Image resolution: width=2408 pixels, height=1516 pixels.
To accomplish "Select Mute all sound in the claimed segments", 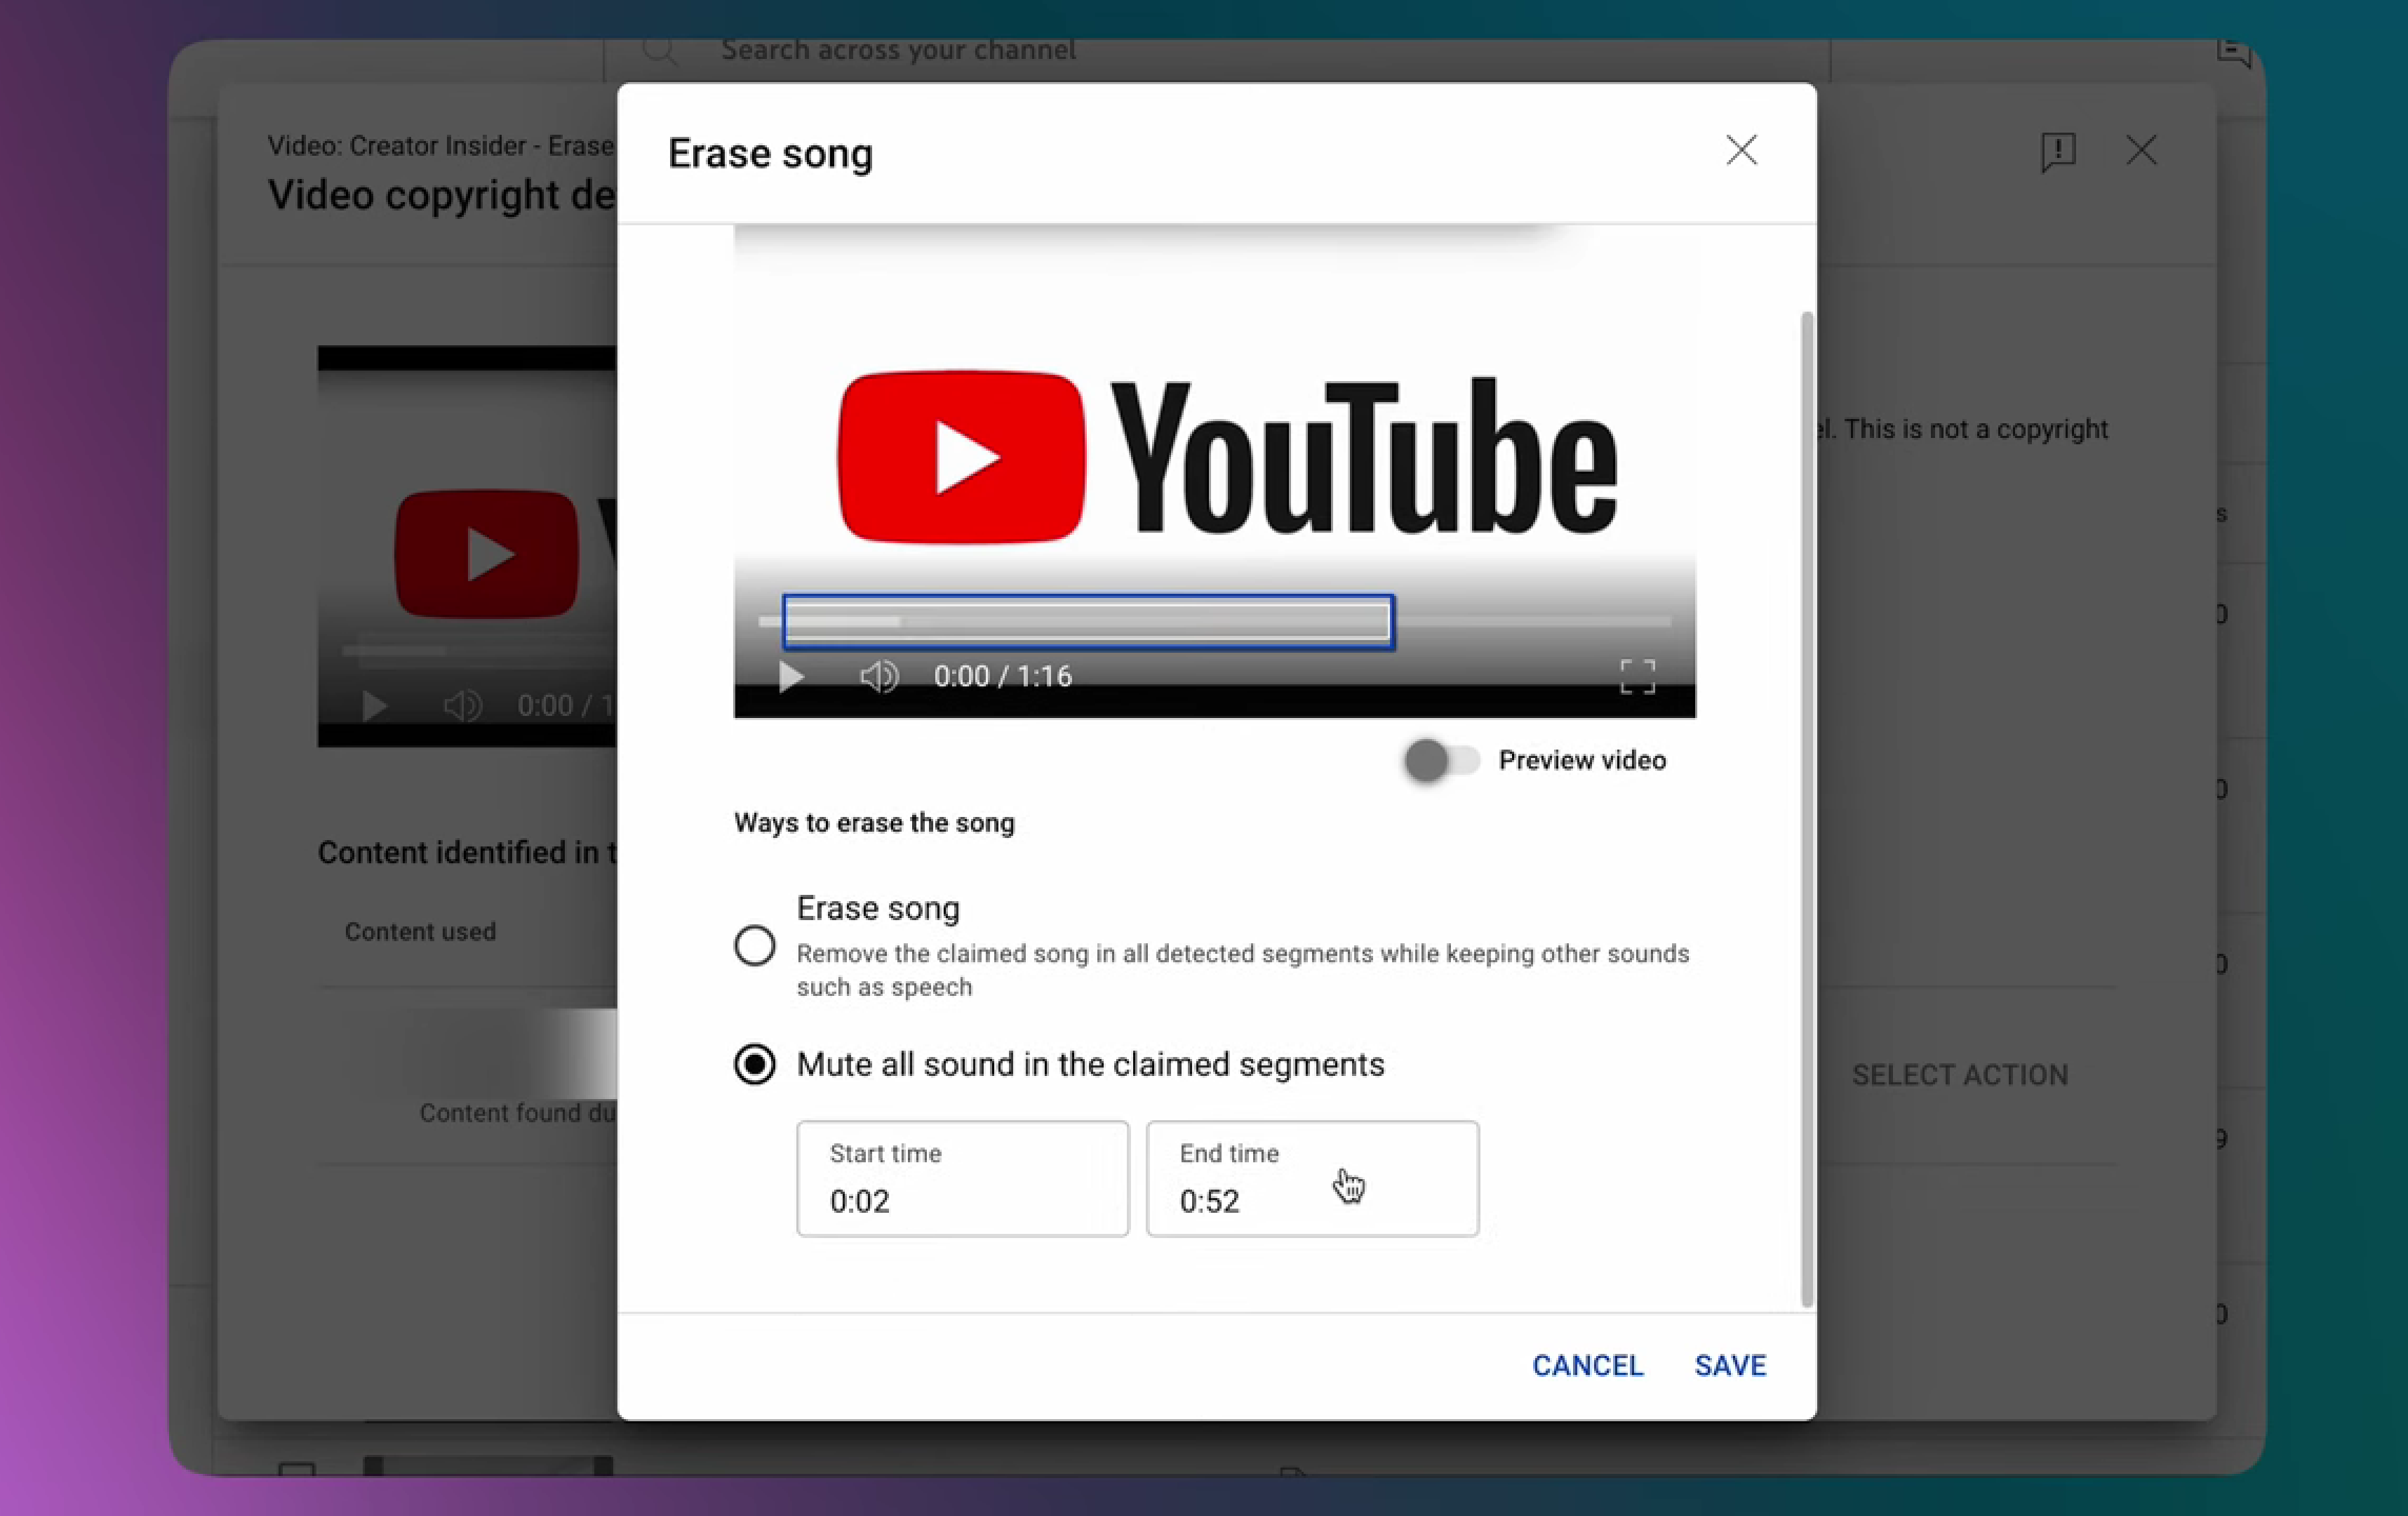I will pos(754,1065).
